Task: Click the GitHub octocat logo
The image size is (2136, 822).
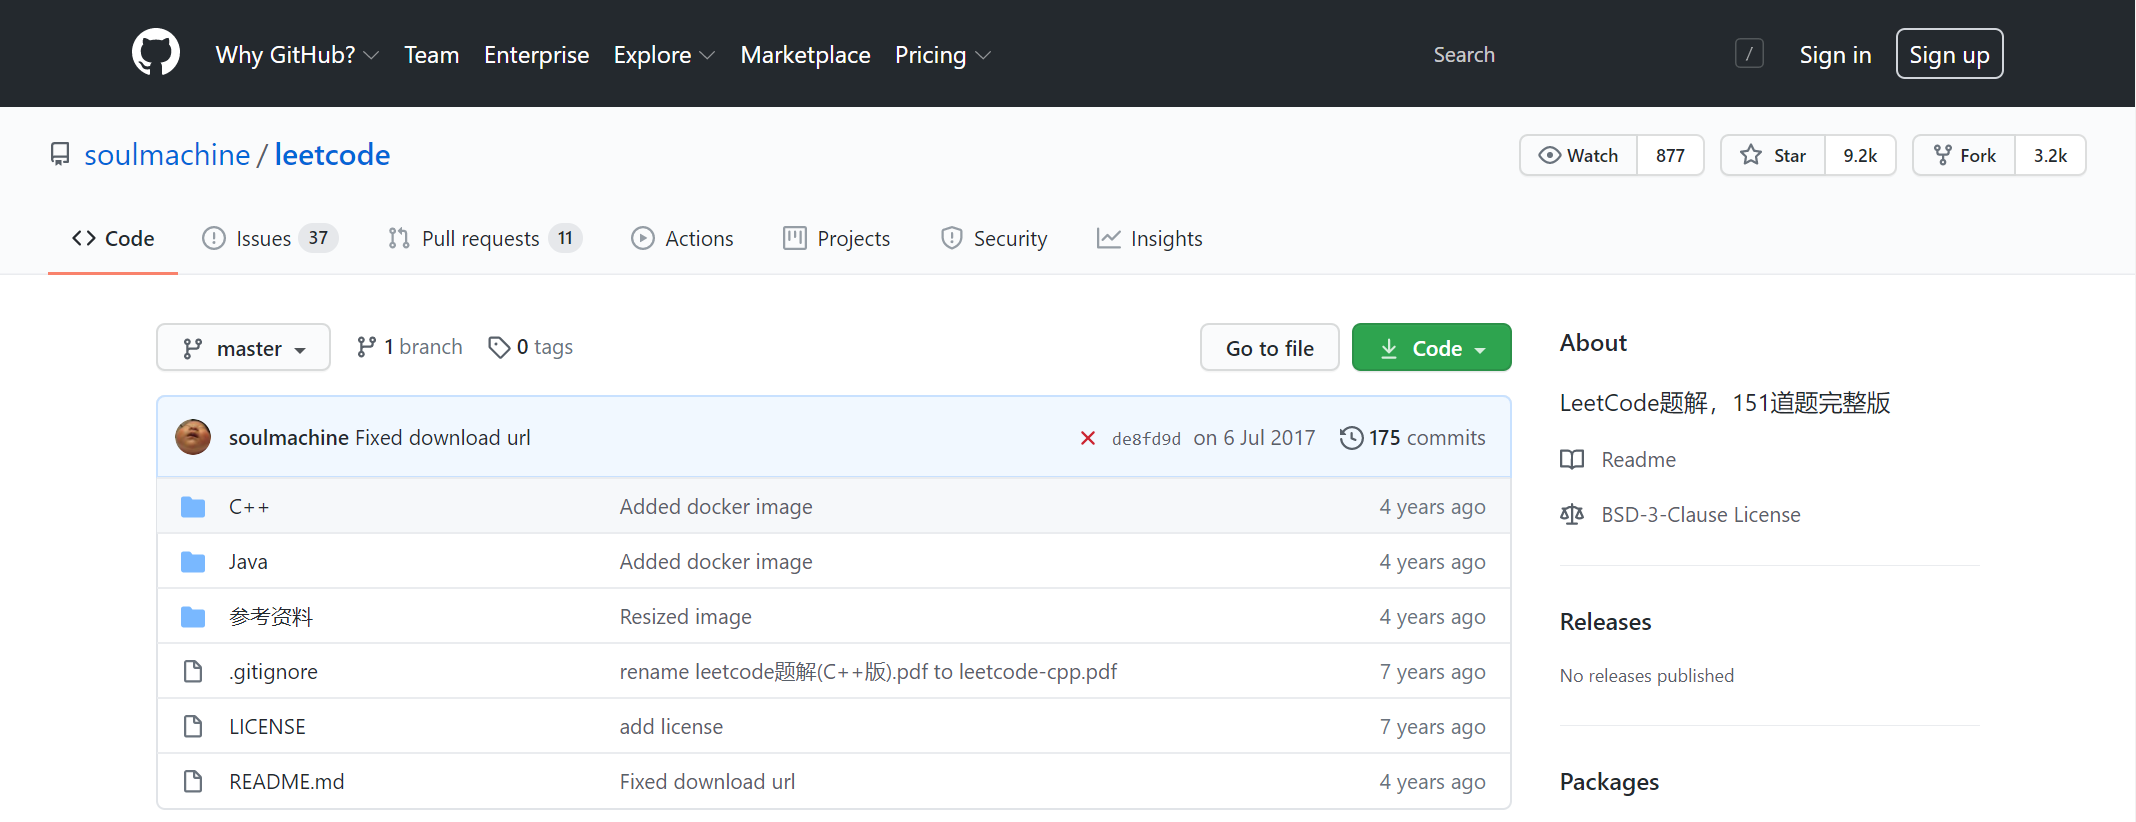Action: coord(156,53)
